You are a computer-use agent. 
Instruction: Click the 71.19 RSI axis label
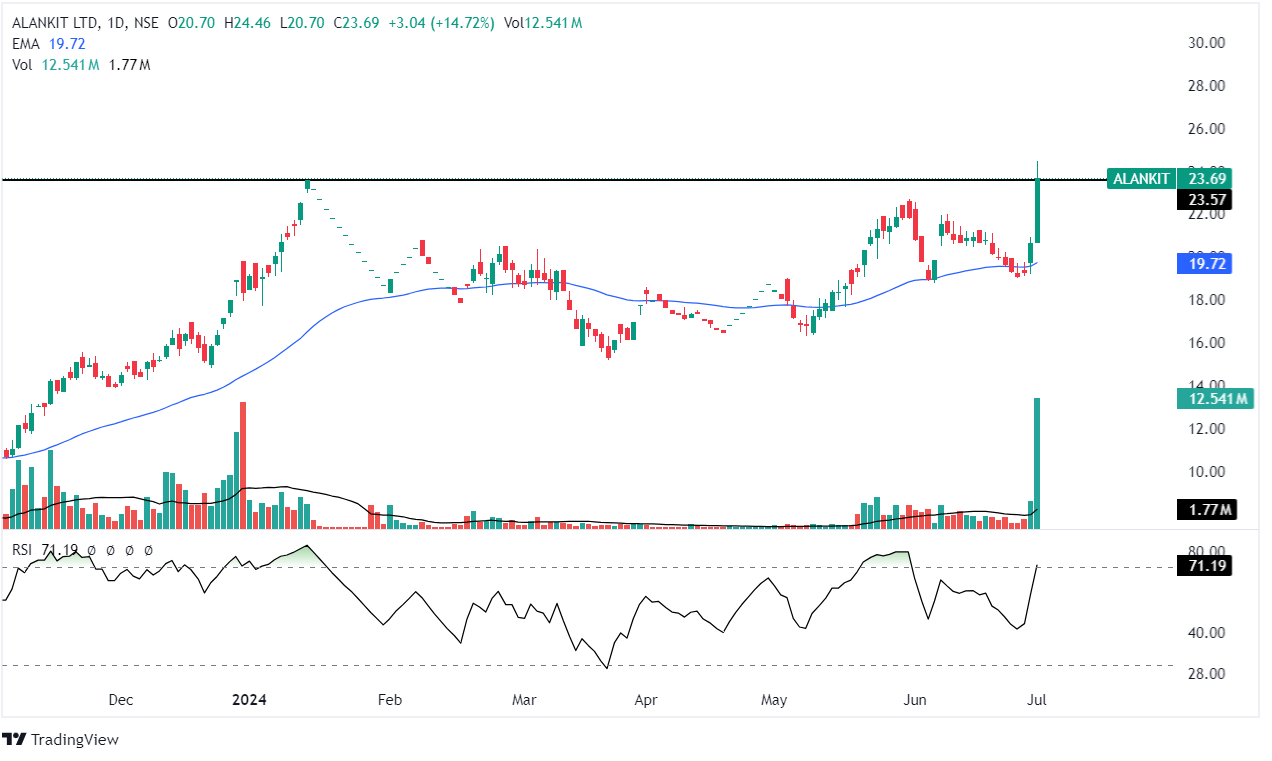[1204, 566]
